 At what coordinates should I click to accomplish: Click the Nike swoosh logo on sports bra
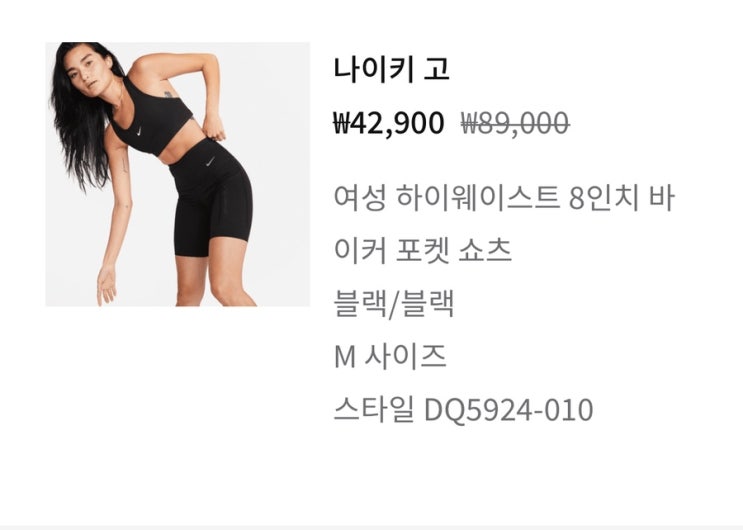[x=139, y=131]
